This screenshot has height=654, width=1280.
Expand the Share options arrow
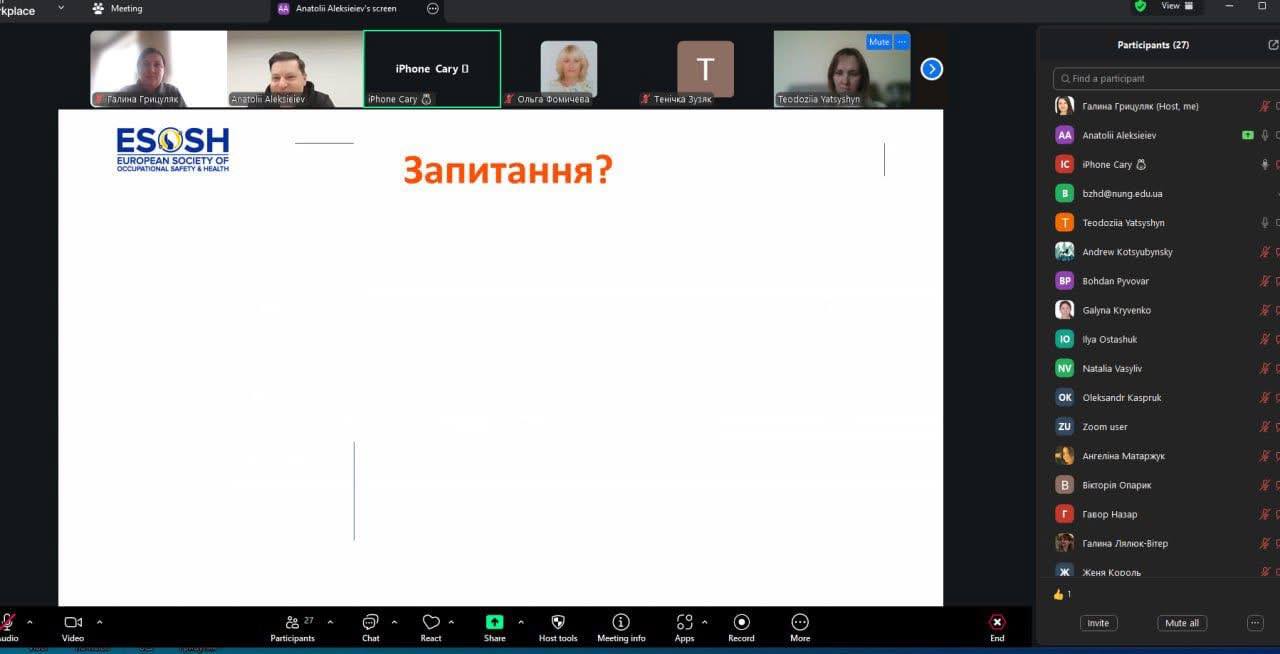pos(520,622)
